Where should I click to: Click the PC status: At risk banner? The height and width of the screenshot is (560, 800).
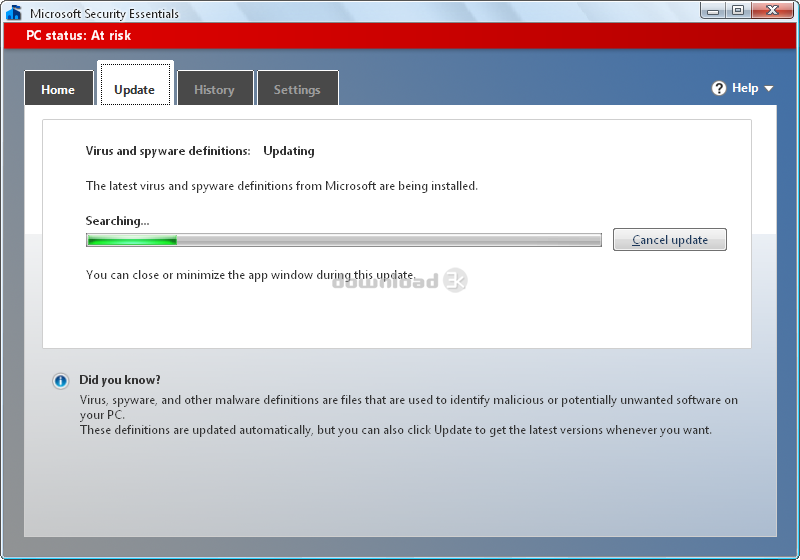pos(399,35)
